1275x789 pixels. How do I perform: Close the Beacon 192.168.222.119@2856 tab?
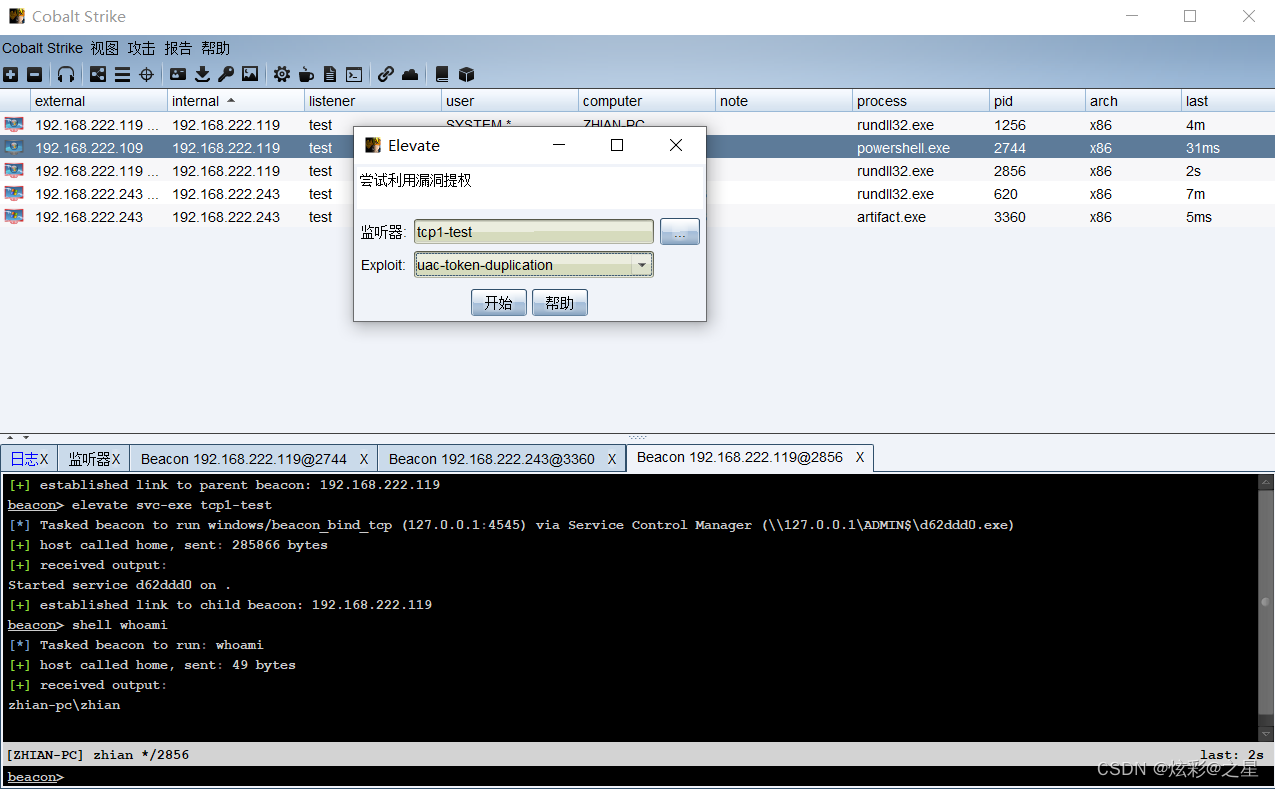click(x=860, y=458)
